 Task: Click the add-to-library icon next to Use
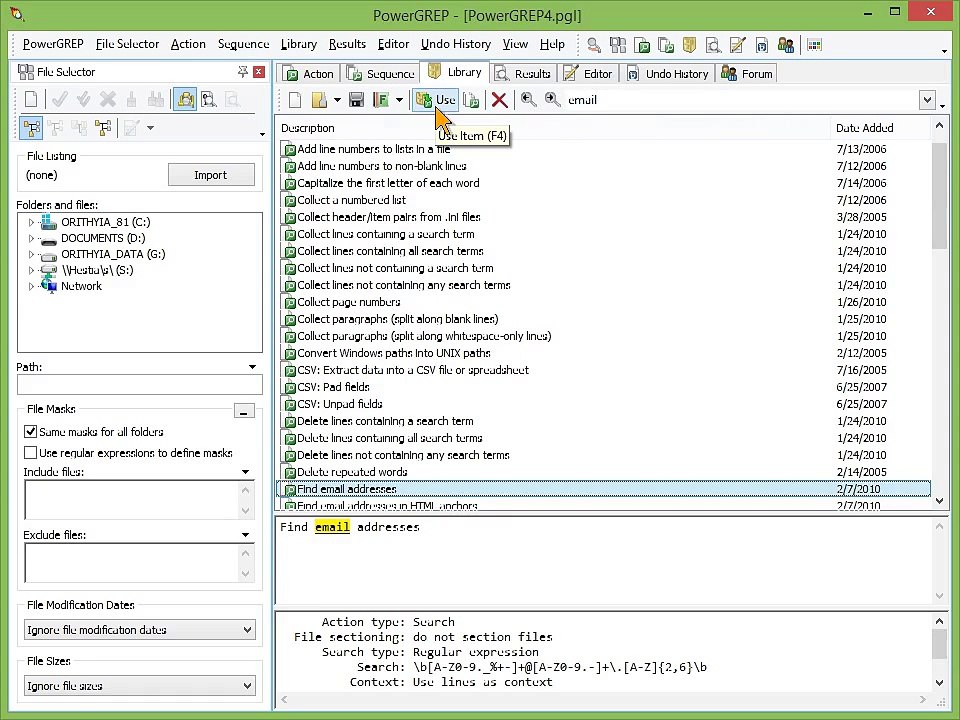point(471,100)
